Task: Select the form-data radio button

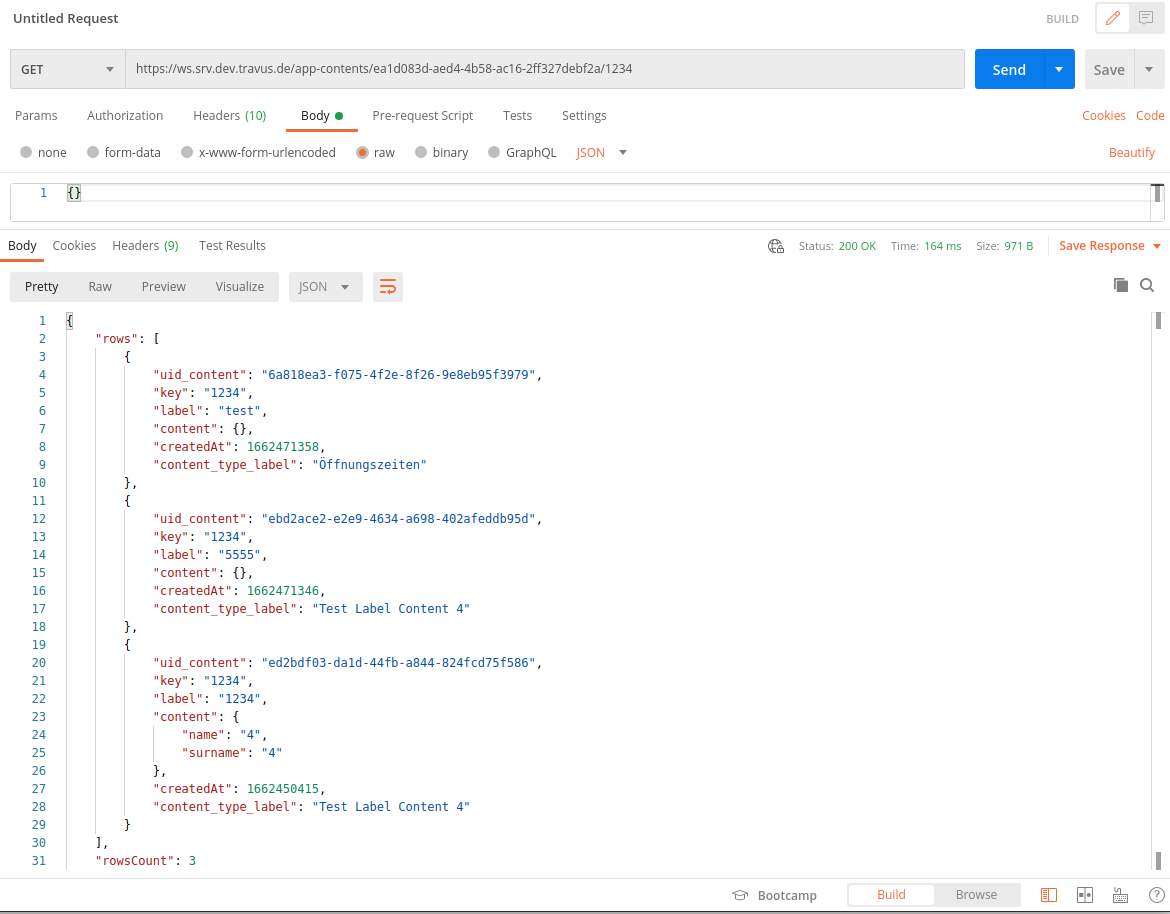Action: [x=94, y=153]
